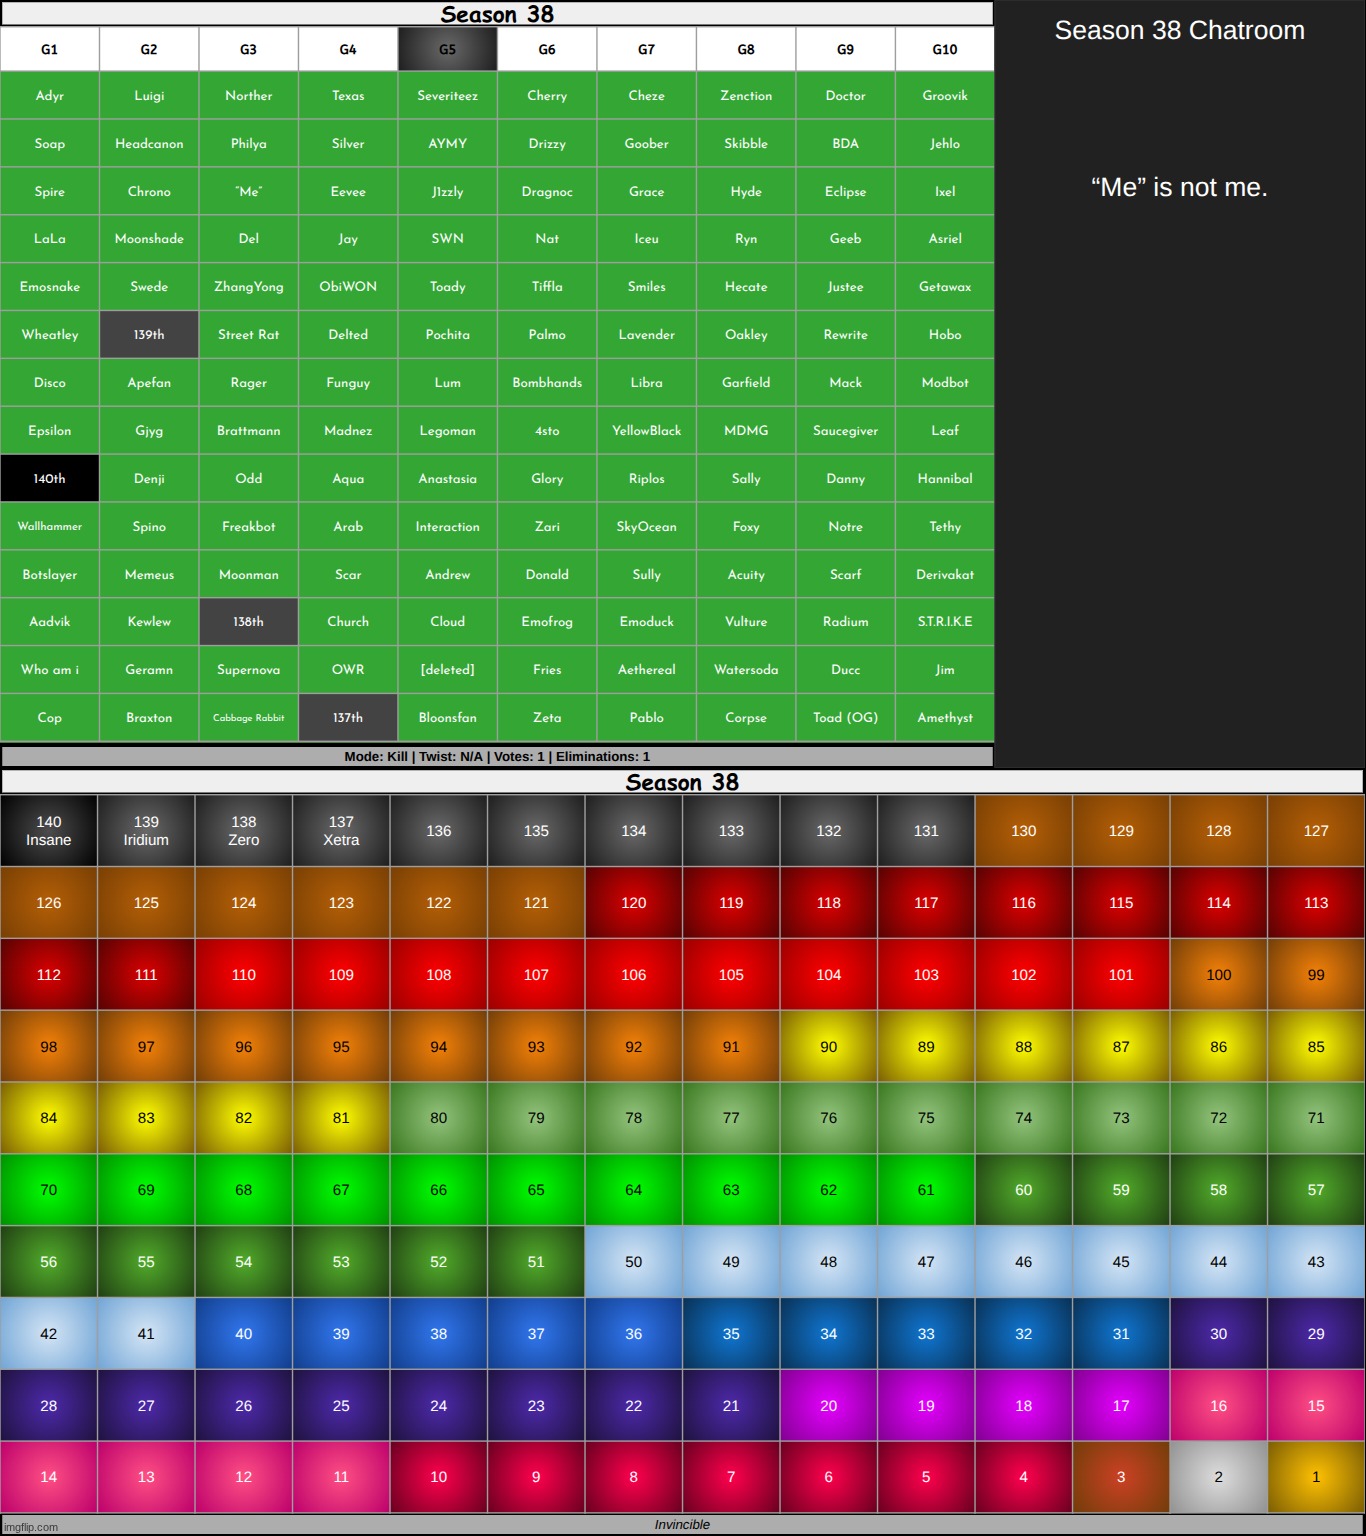Image resolution: width=1366 pixels, height=1536 pixels.
Task: Click the Cabbage Rabbit player cell
Action: tap(248, 718)
